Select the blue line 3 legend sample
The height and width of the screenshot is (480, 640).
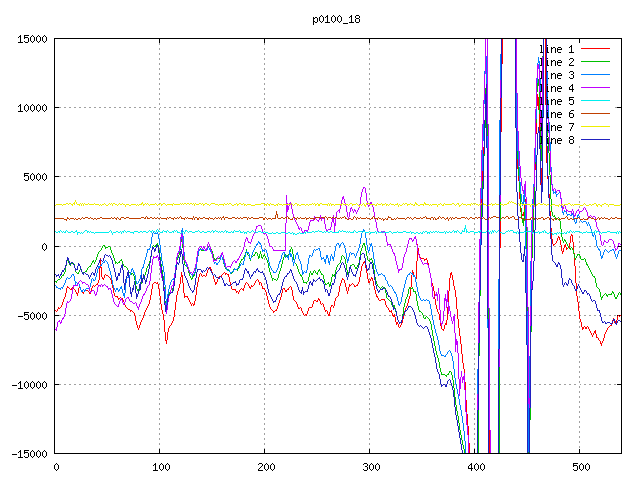(x=596, y=75)
